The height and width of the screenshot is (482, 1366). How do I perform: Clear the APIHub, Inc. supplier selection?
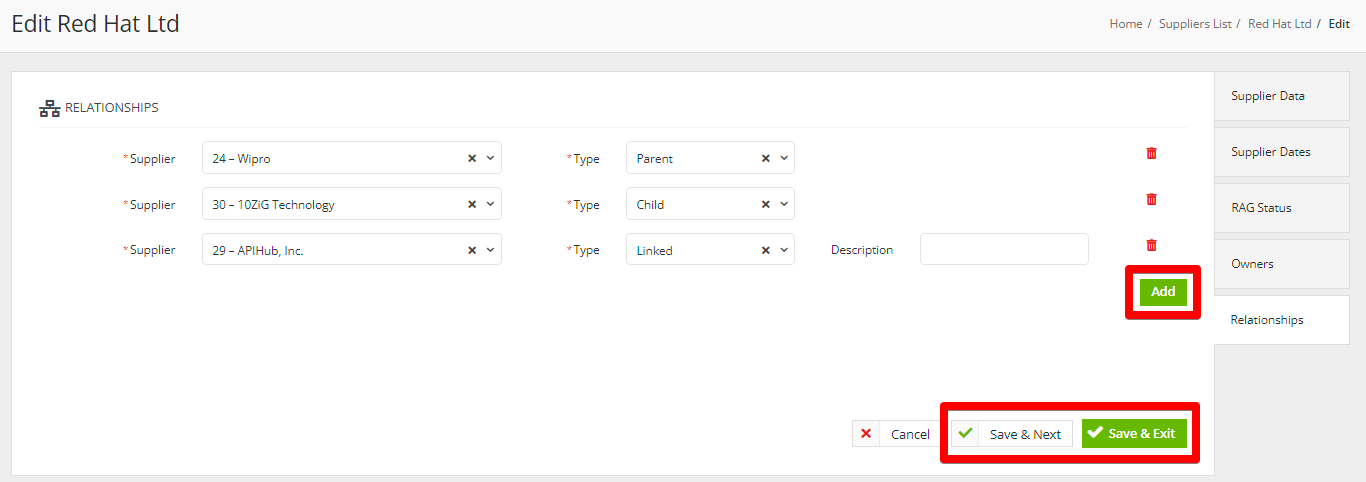tap(472, 250)
